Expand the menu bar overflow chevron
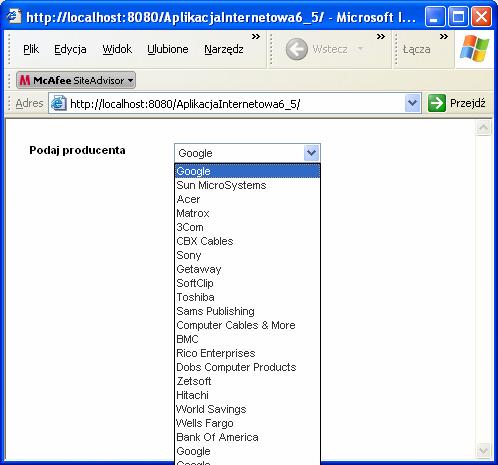Viewport: 498px width, 465px height. pyautogui.click(x=256, y=37)
